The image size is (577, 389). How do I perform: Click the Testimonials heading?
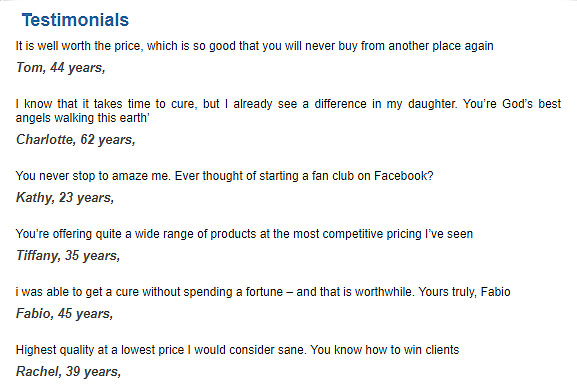[75, 20]
